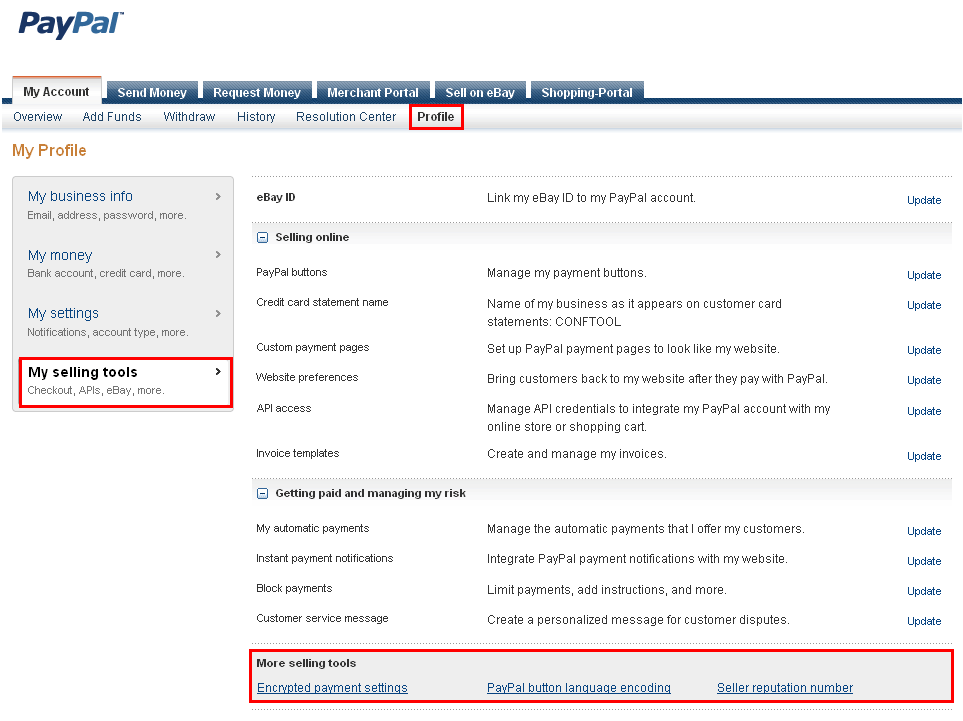This screenshot has height=721, width=963.
Task: Open the Shopping-Portal tab
Action: tap(587, 92)
